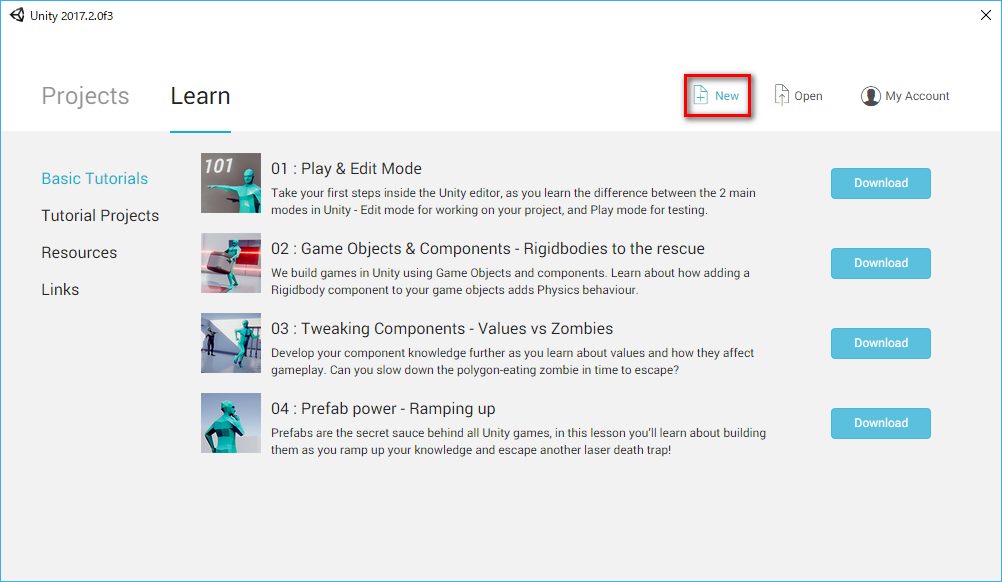1002x582 pixels.
Task: Open Links category
Action: pos(60,289)
